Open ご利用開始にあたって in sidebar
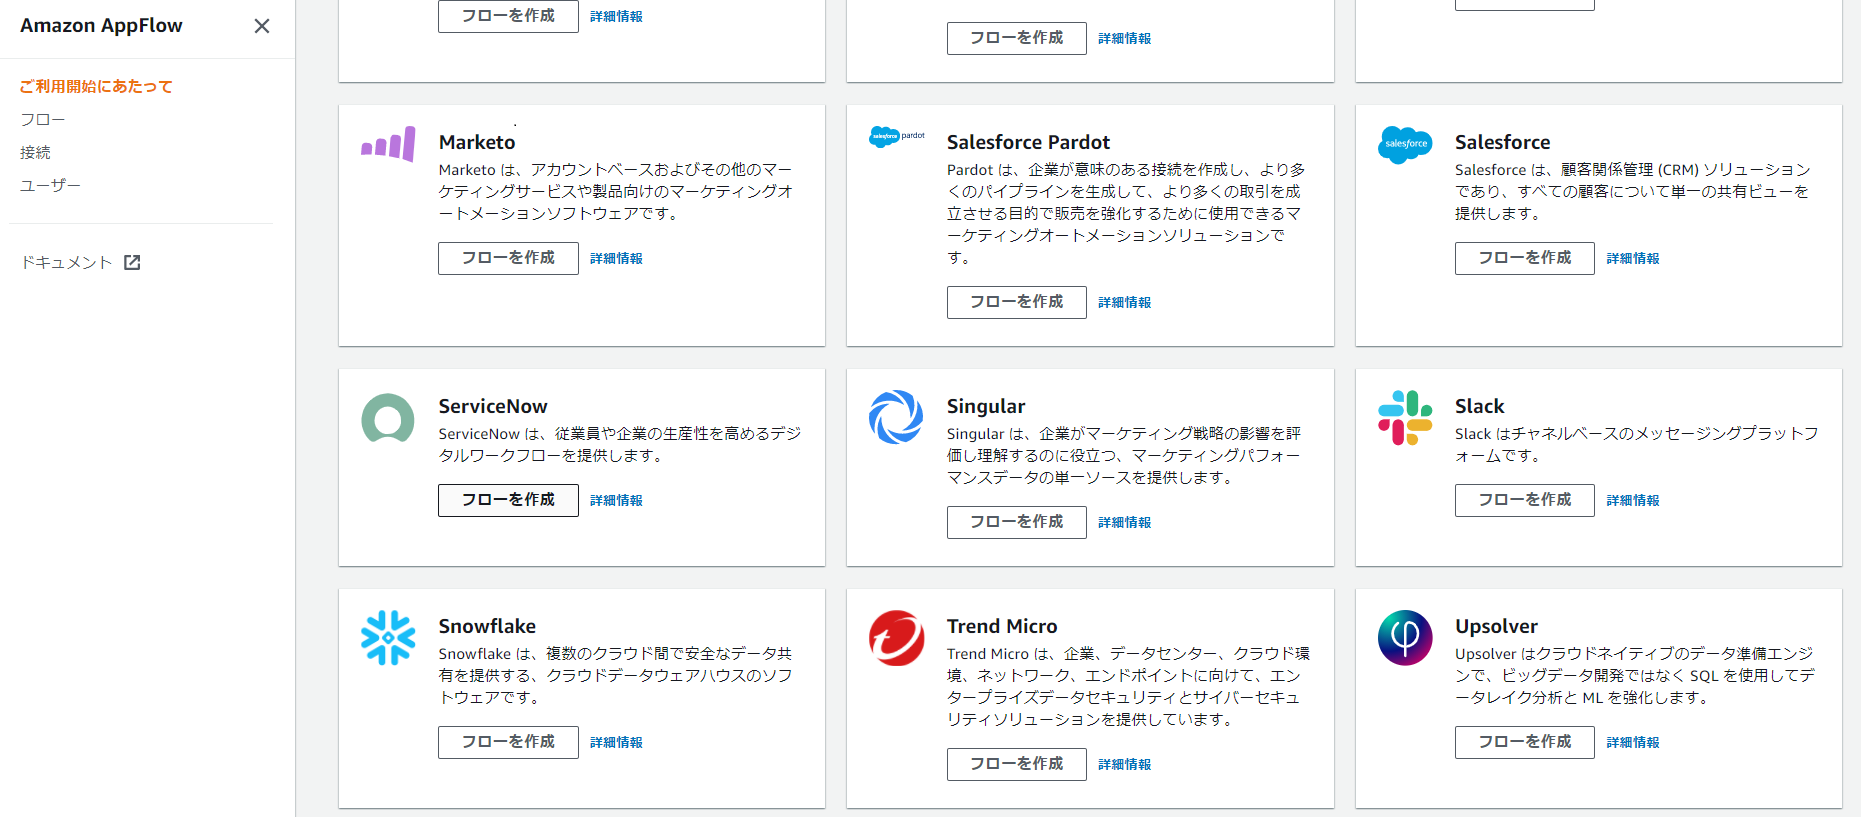The height and width of the screenshot is (817, 1861). pyautogui.click(x=96, y=86)
